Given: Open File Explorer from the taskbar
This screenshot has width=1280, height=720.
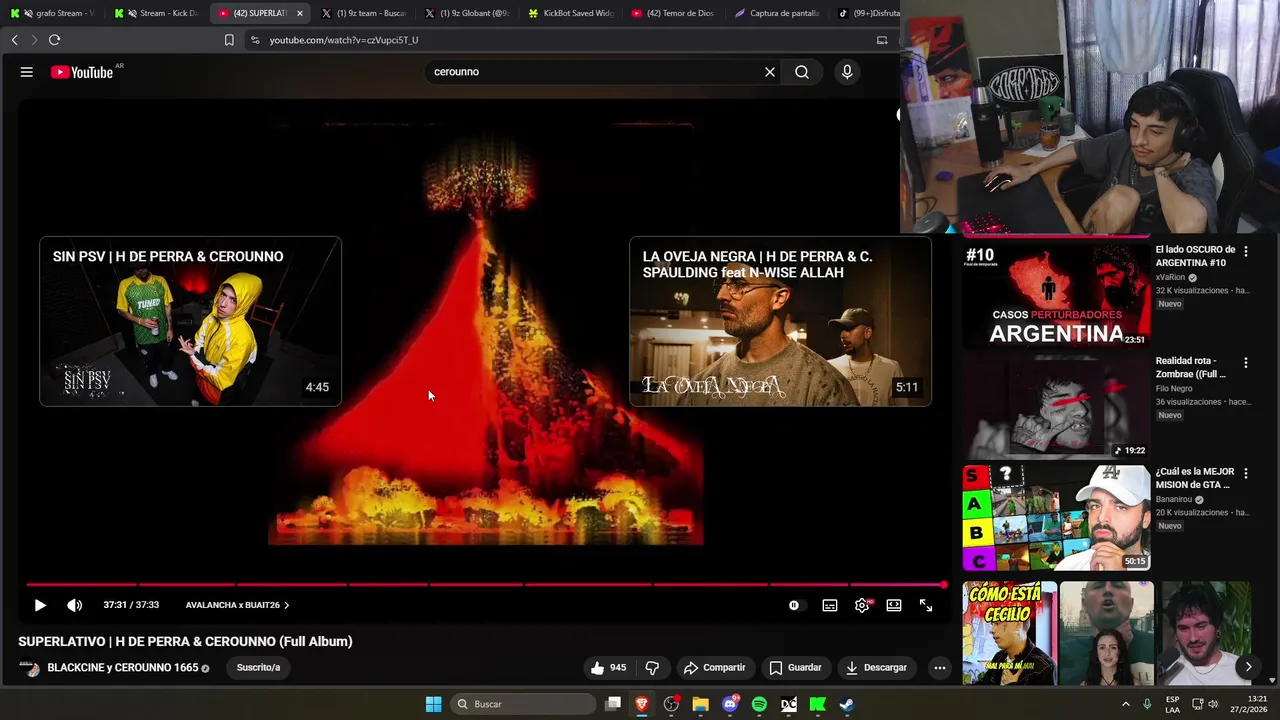Looking at the screenshot, I should (x=700, y=704).
